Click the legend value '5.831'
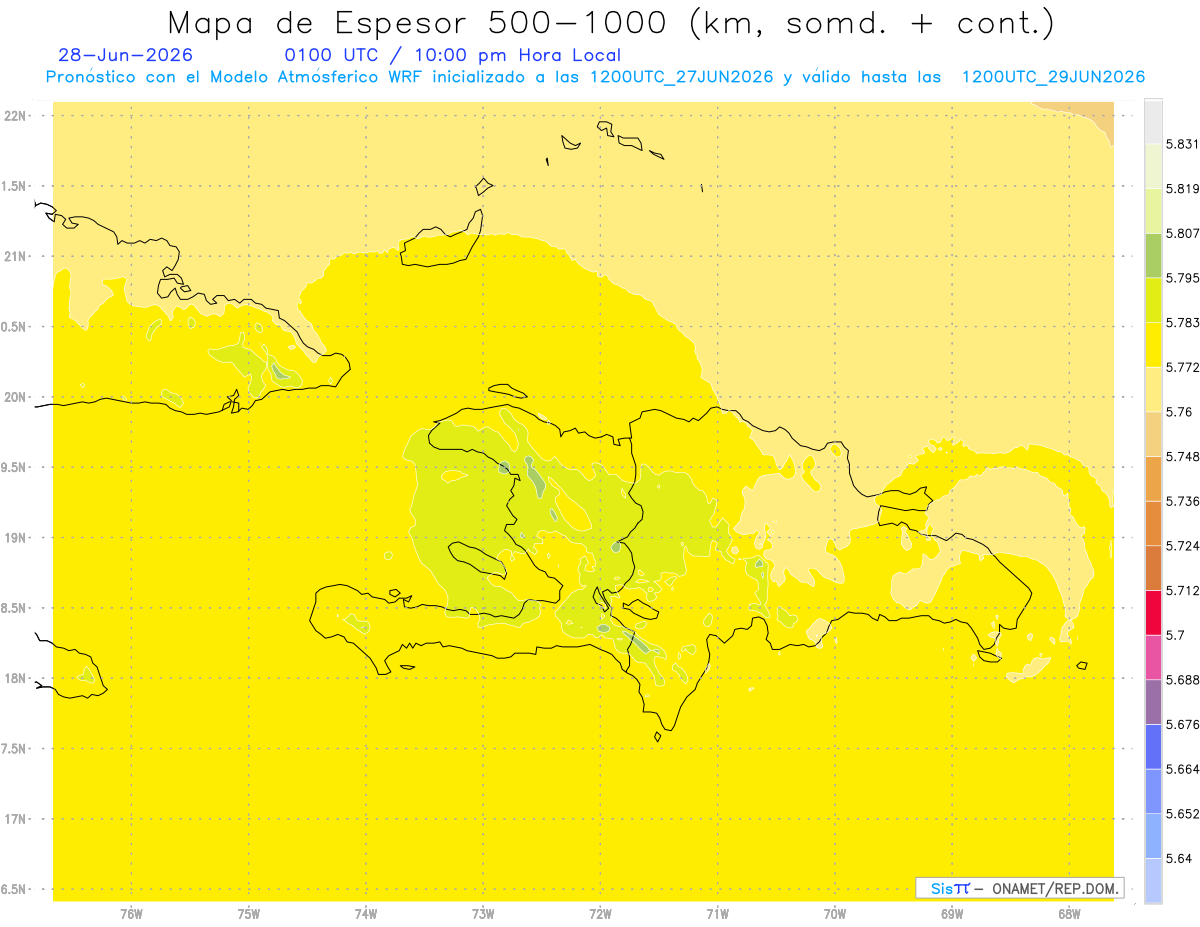The width and height of the screenshot is (1200, 927). click(1183, 144)
